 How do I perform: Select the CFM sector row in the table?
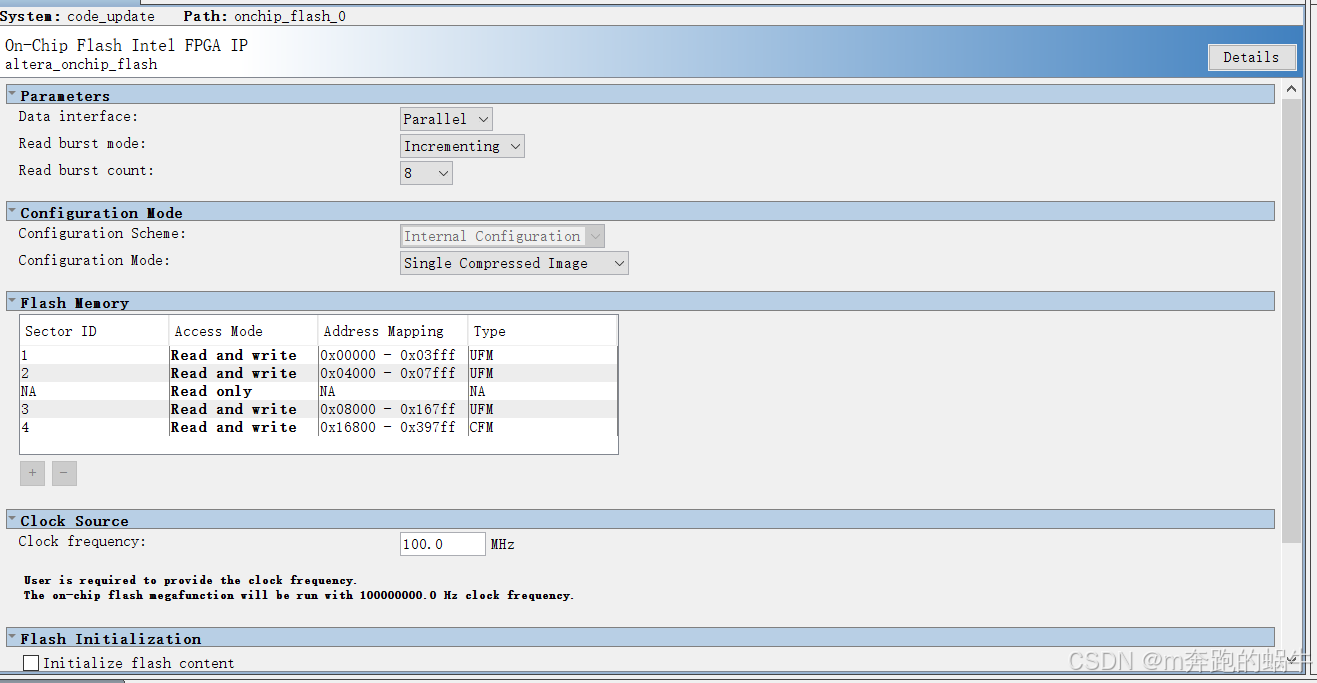click(90, 427)
